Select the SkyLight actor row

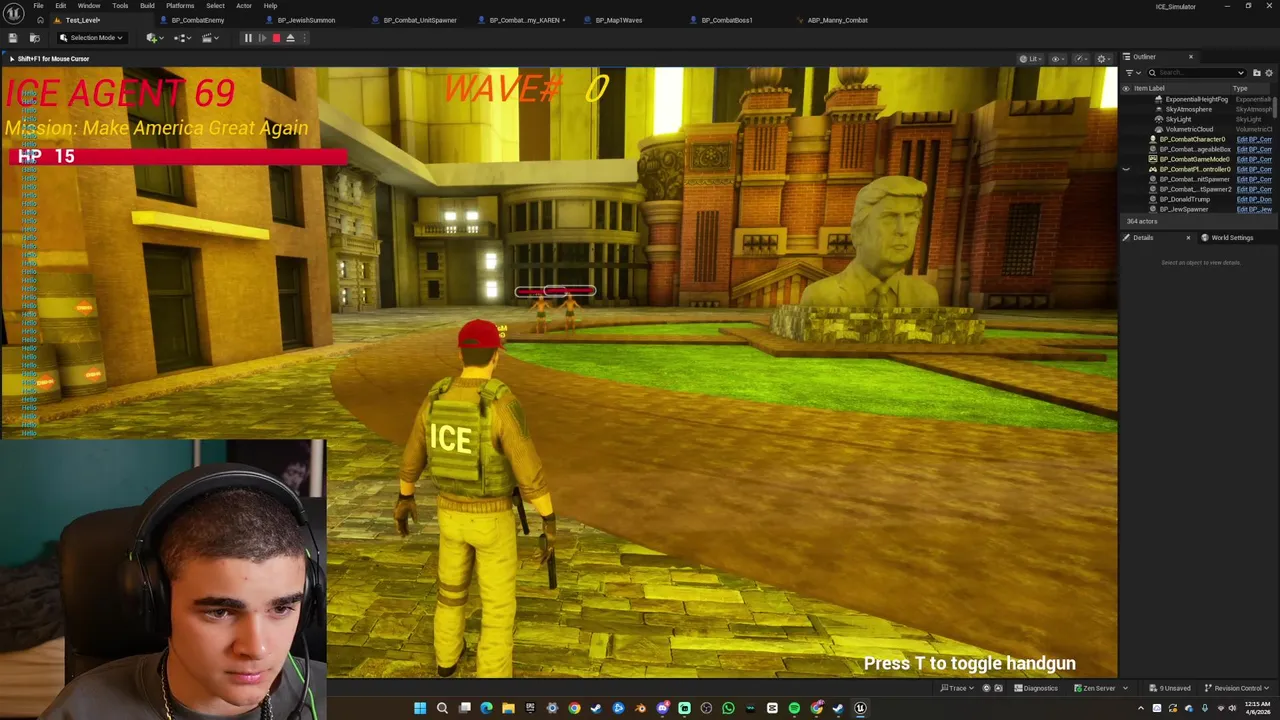[1178, 119]
